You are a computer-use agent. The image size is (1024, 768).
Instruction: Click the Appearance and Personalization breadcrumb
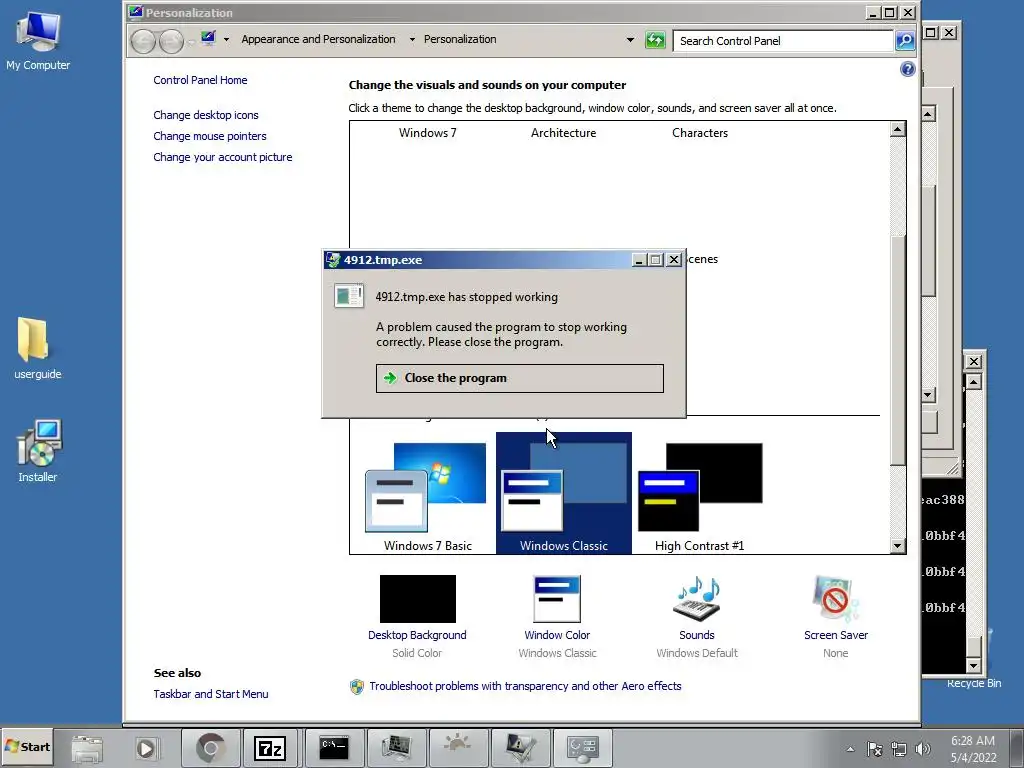coord(318,39)
